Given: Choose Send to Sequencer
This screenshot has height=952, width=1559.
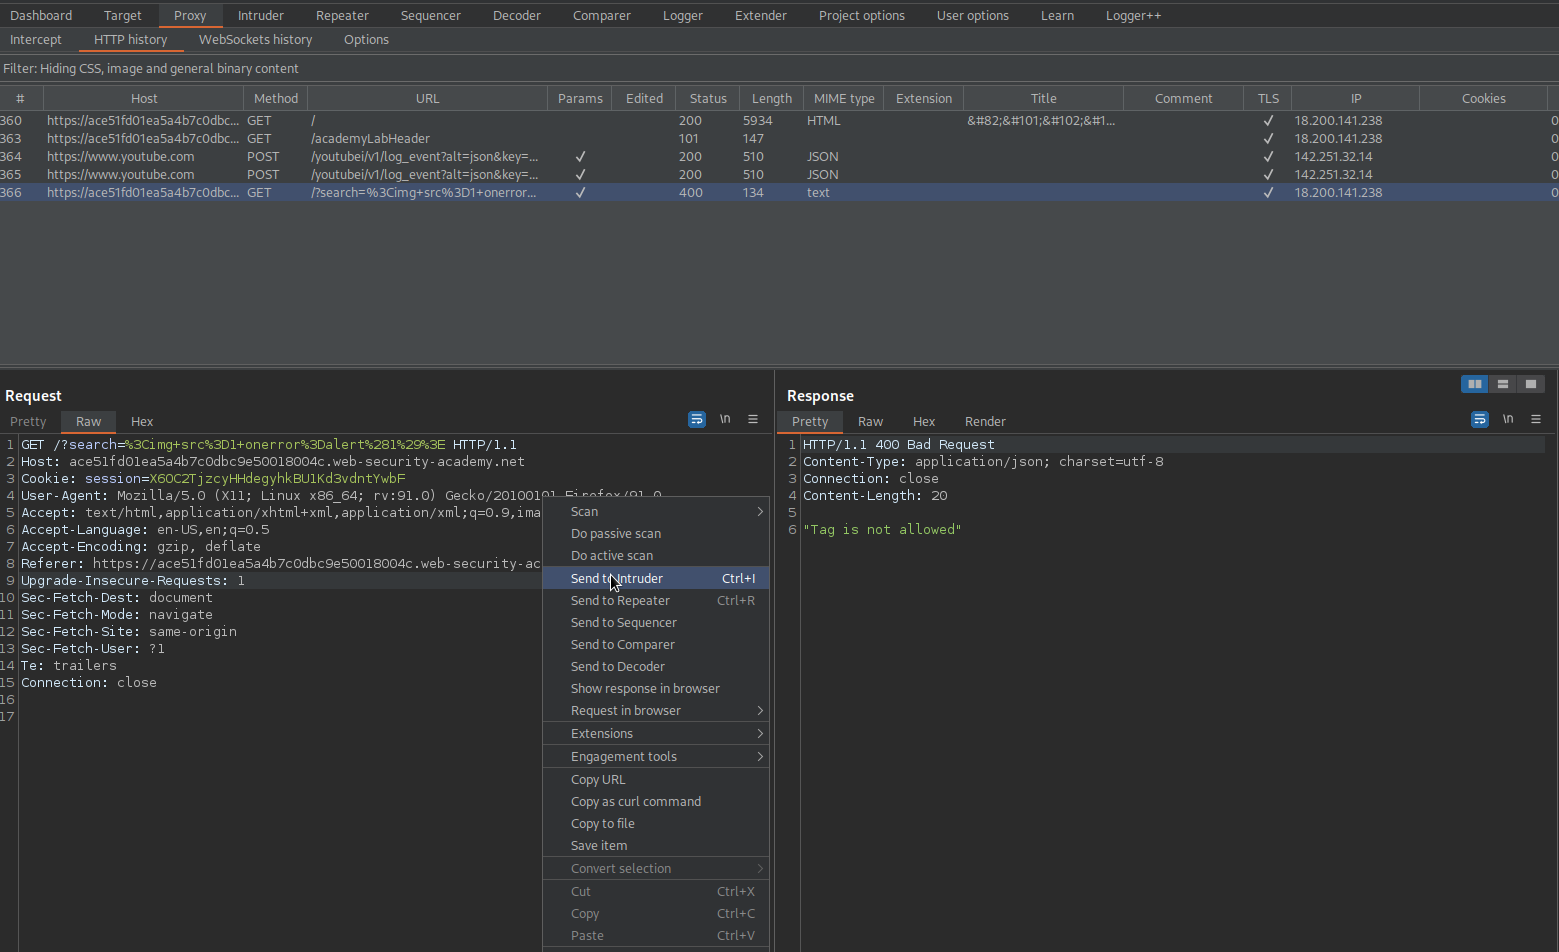Looking at the screenshot, I should click(656, 622).
